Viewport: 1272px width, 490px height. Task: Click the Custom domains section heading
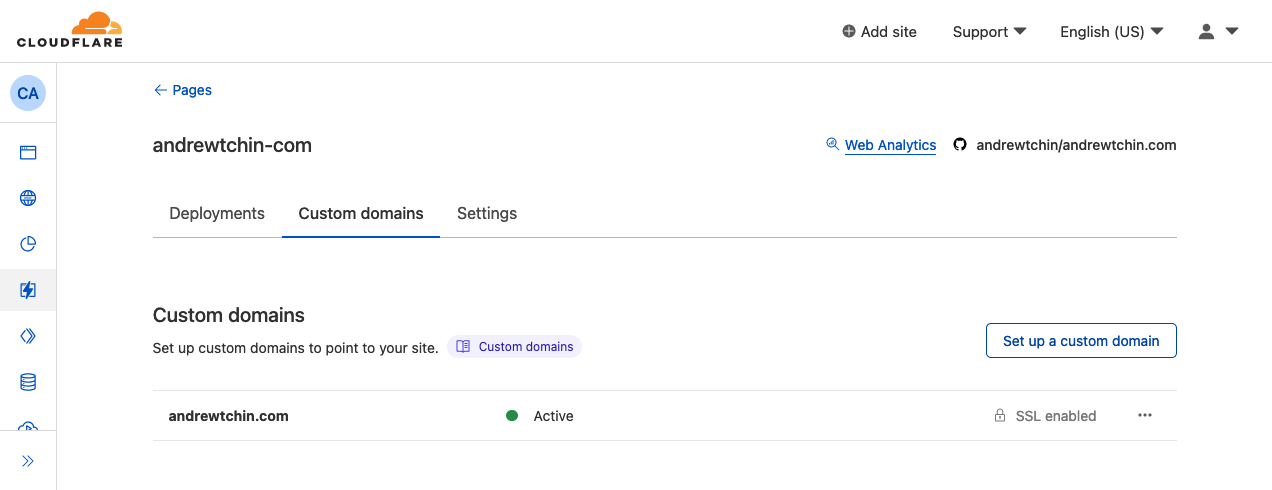pos(229,315)
